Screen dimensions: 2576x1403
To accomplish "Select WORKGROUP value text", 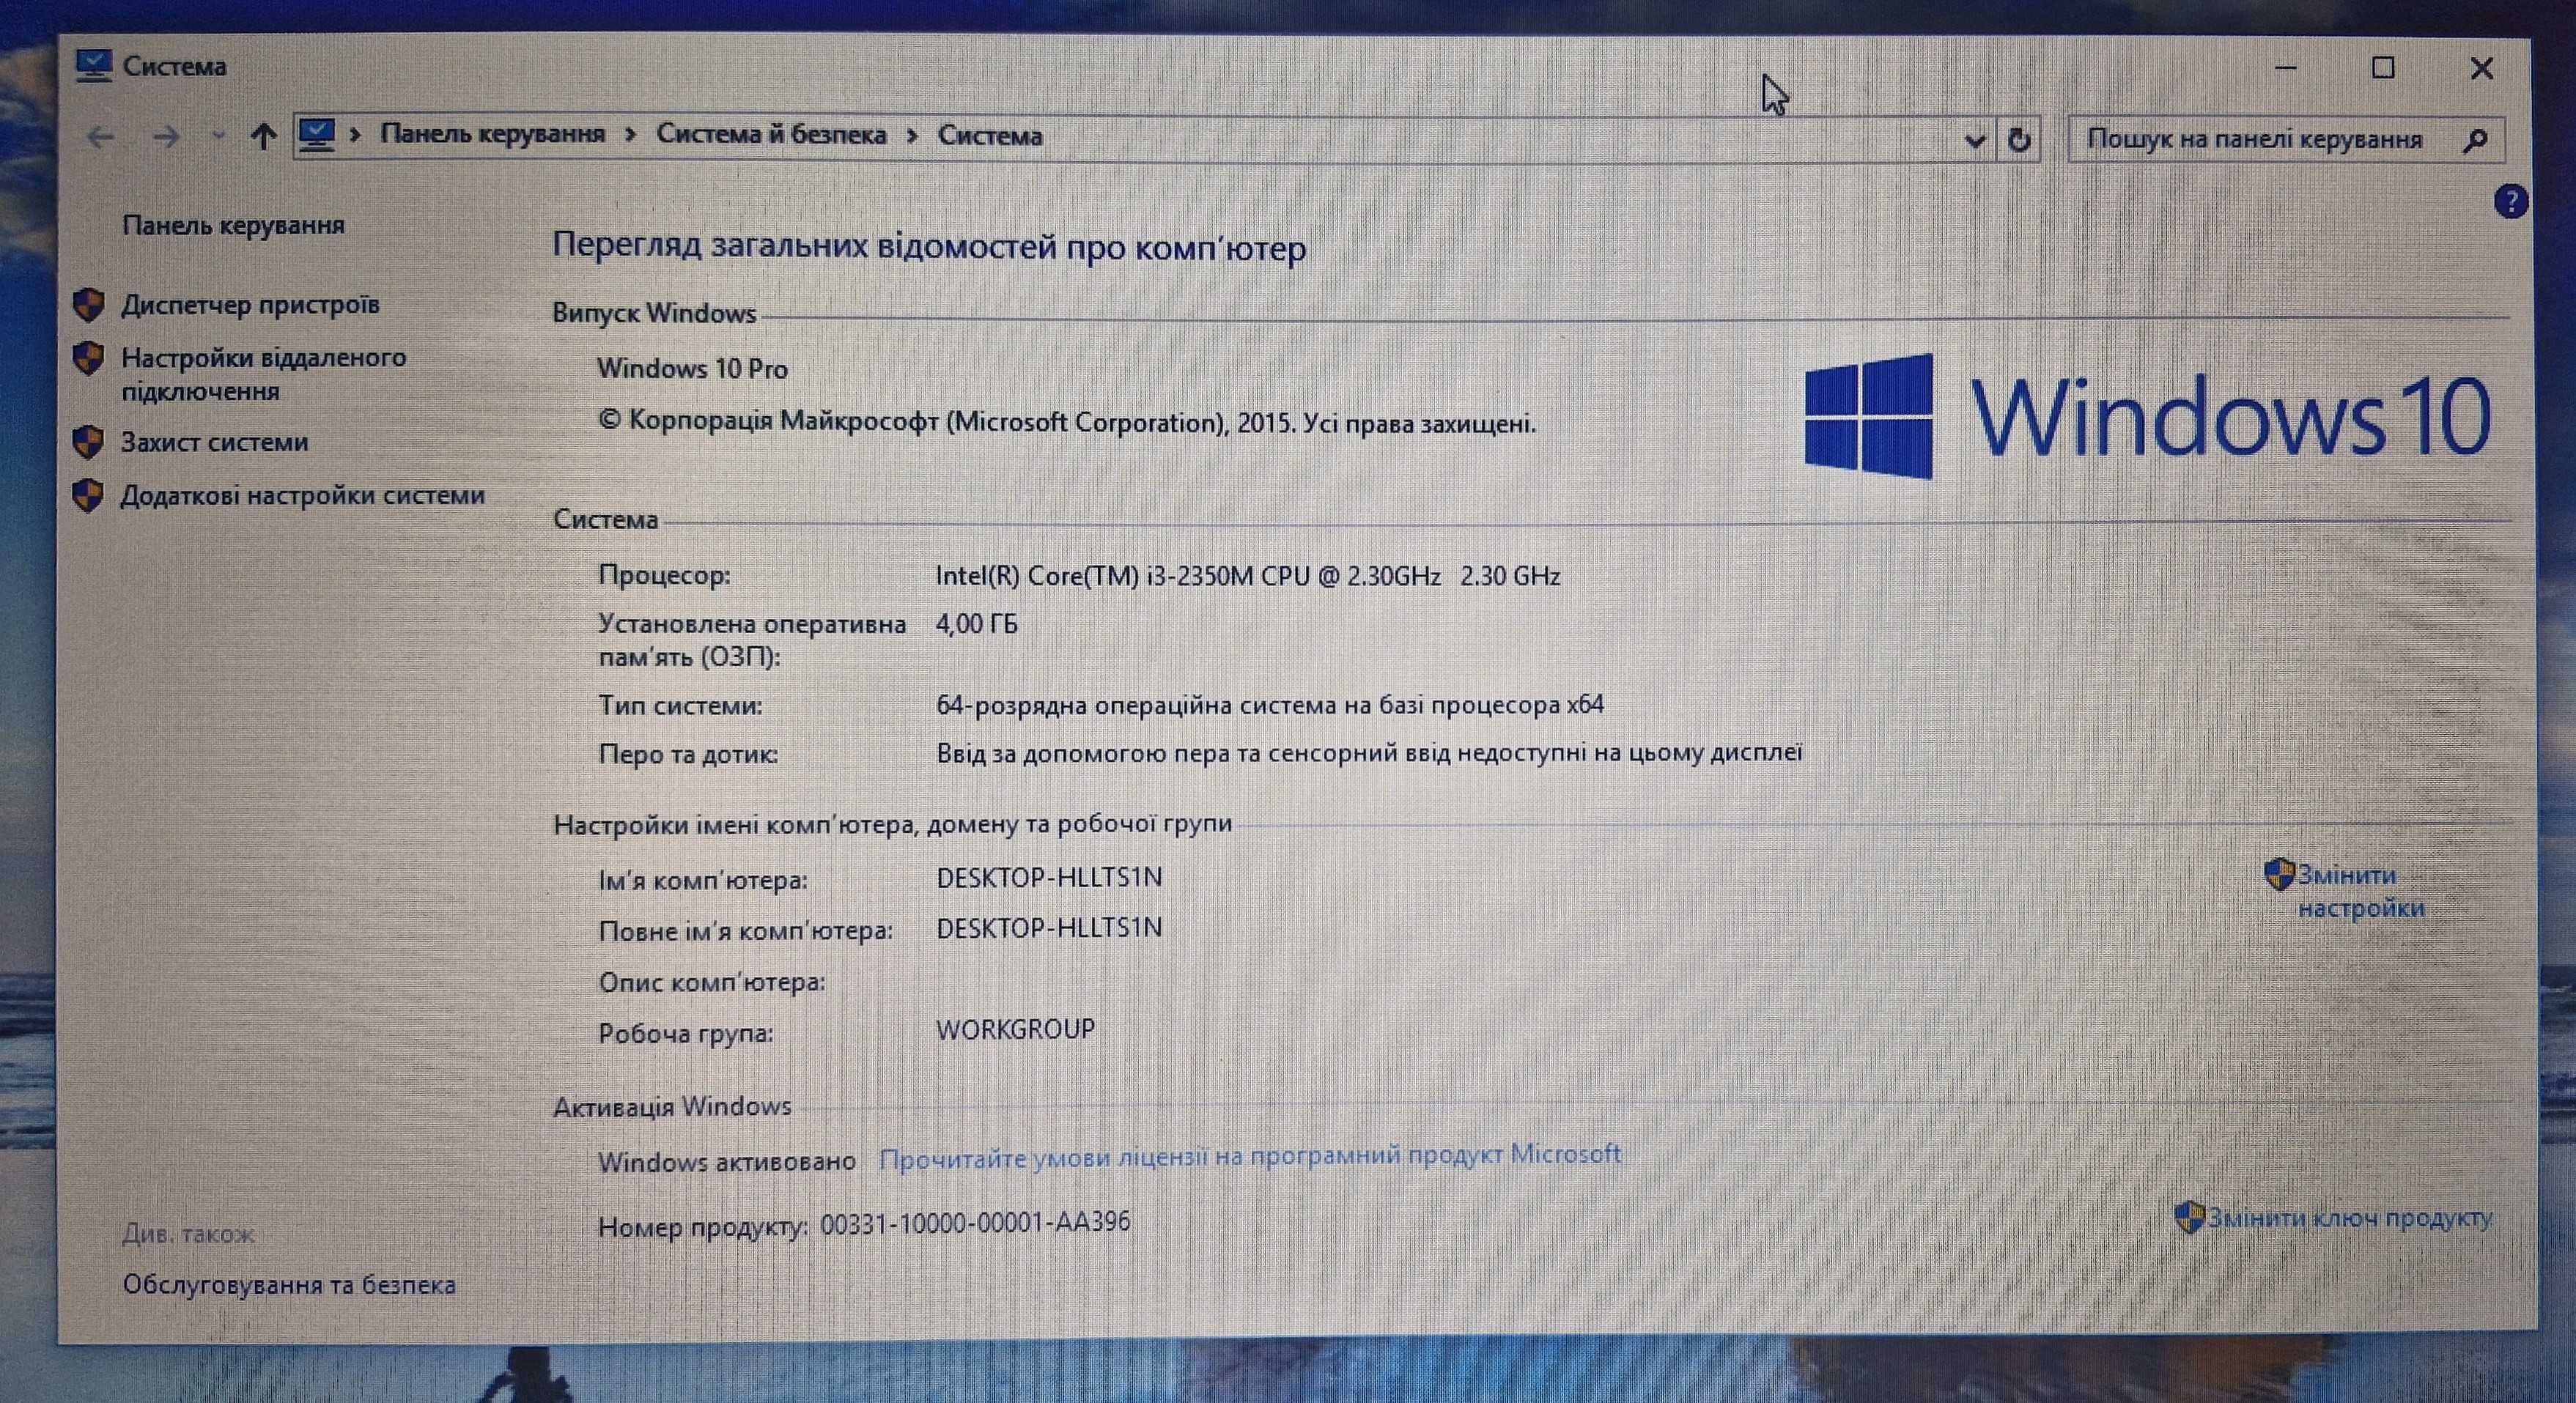I will coord(1016,1029).
